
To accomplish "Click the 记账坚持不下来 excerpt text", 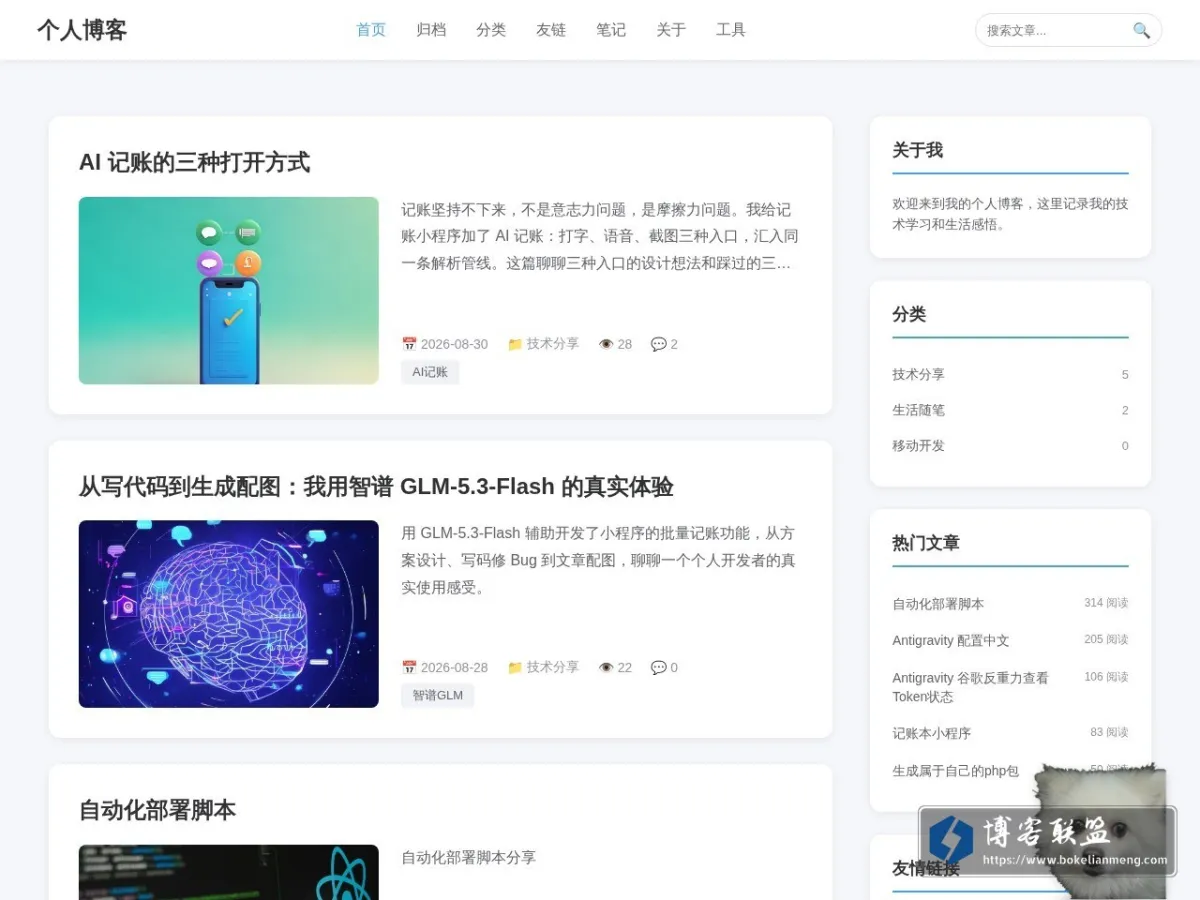I will 600,237.
